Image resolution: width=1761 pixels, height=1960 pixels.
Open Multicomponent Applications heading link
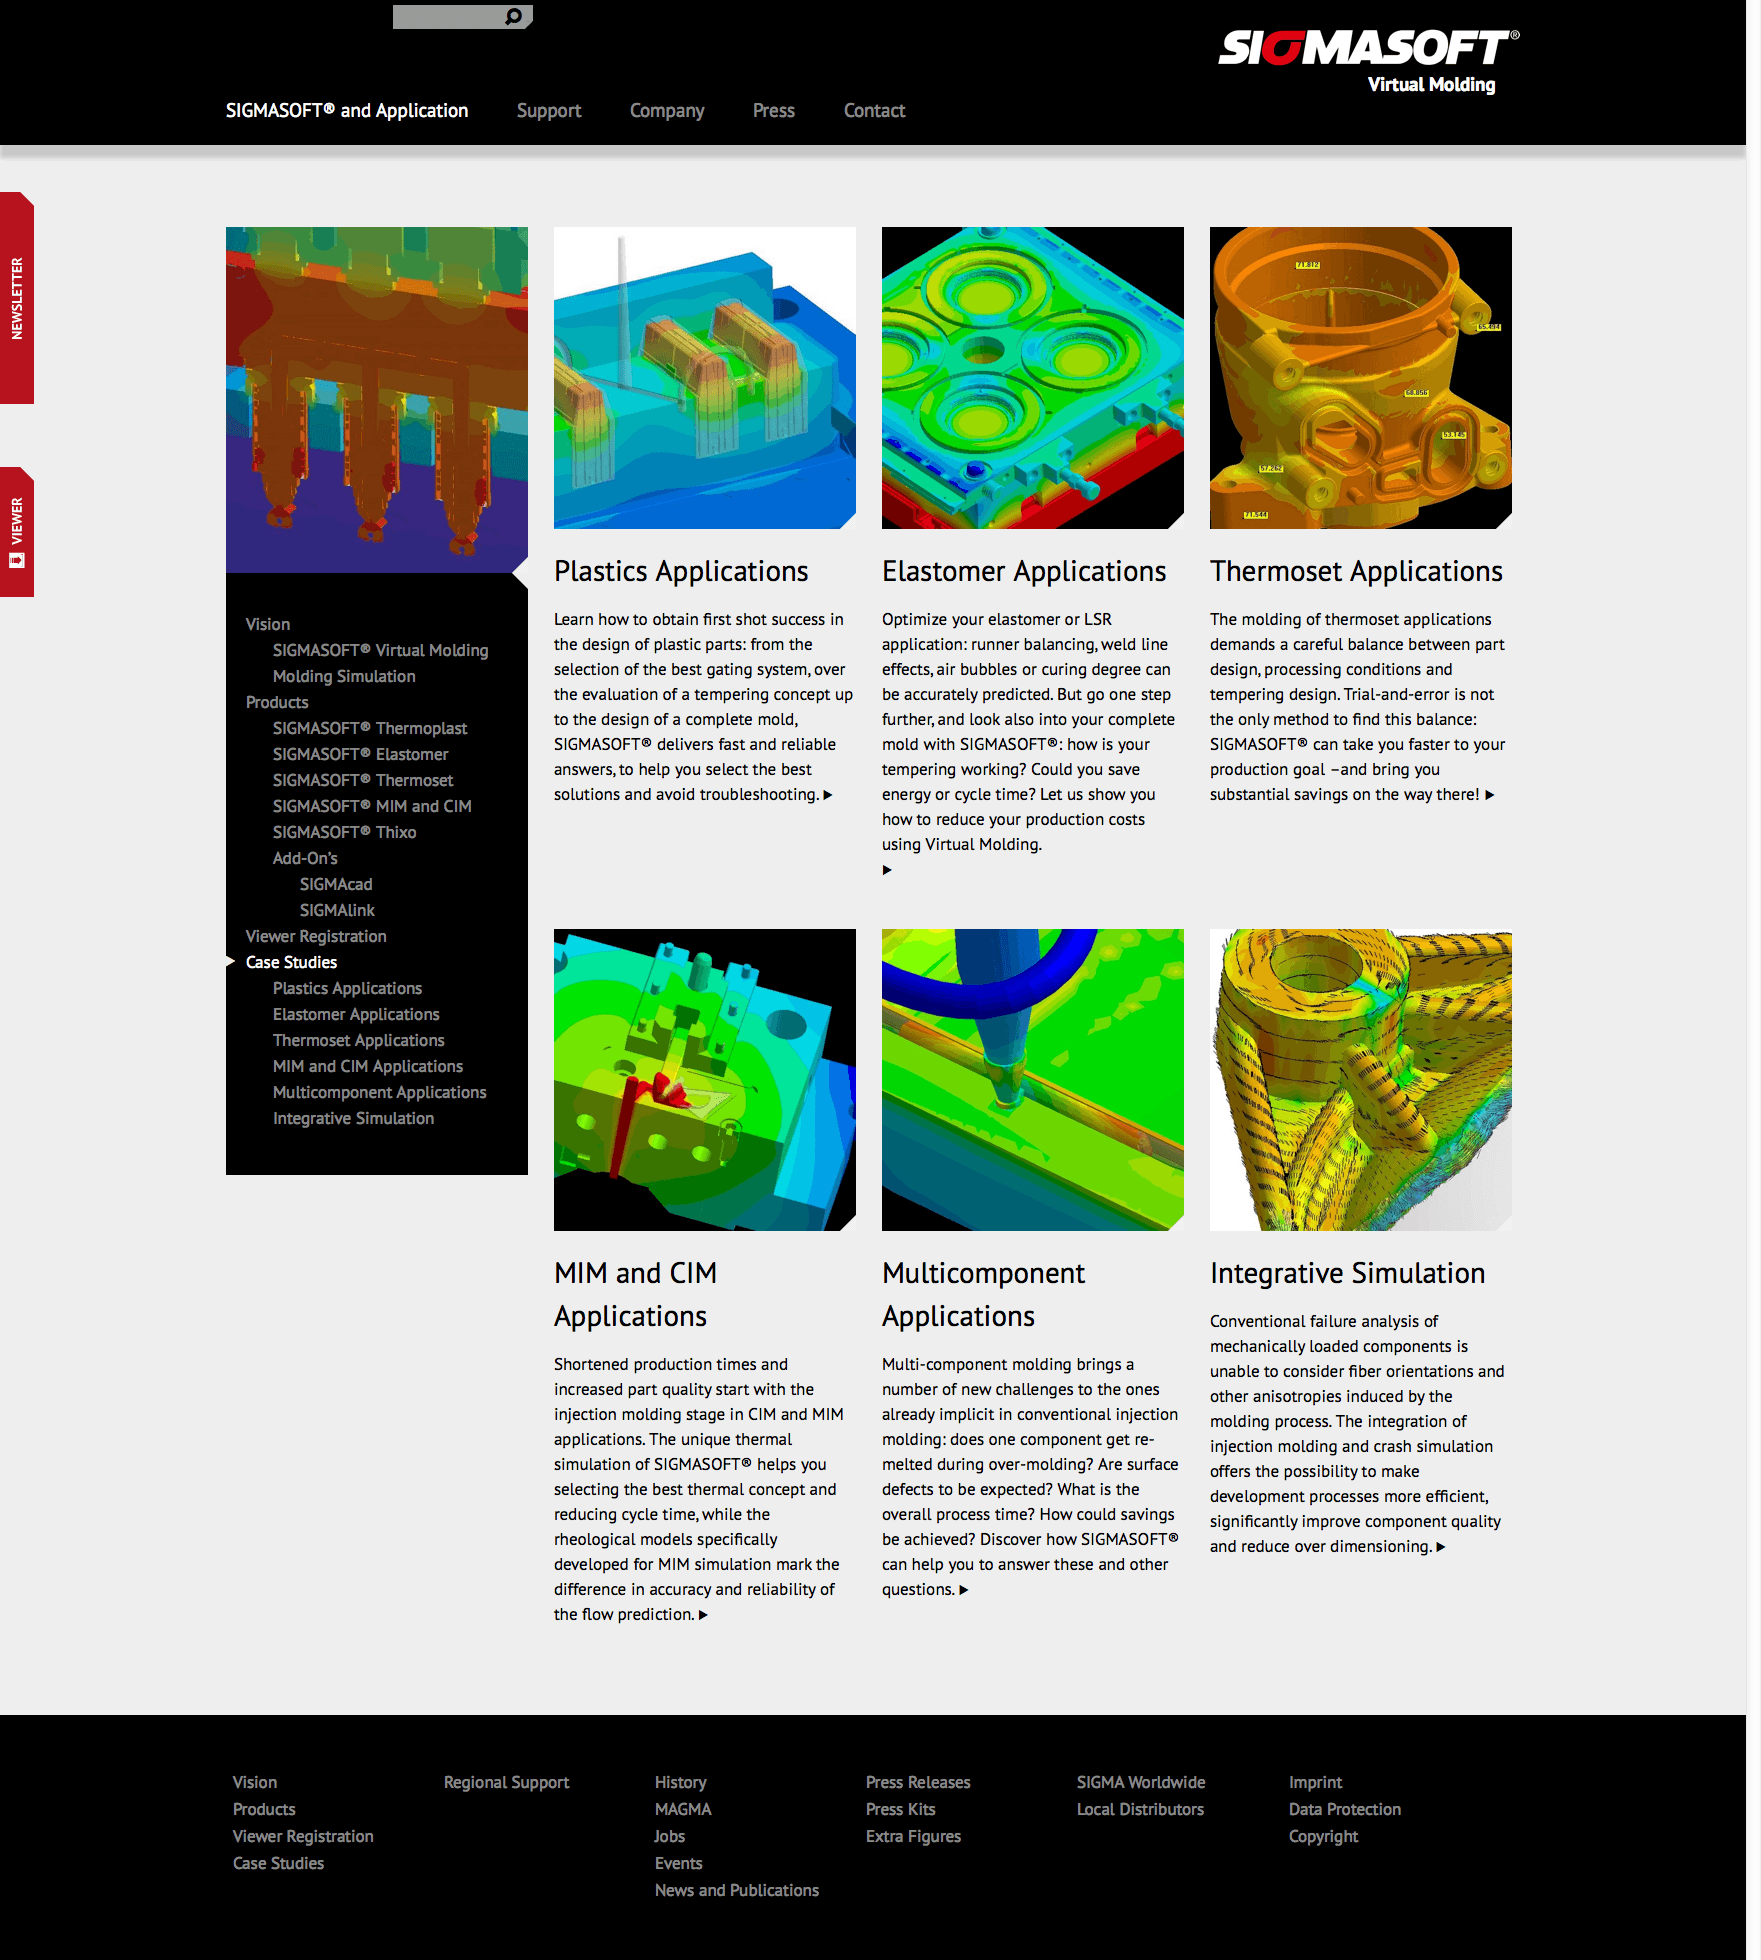[983, 1295]
